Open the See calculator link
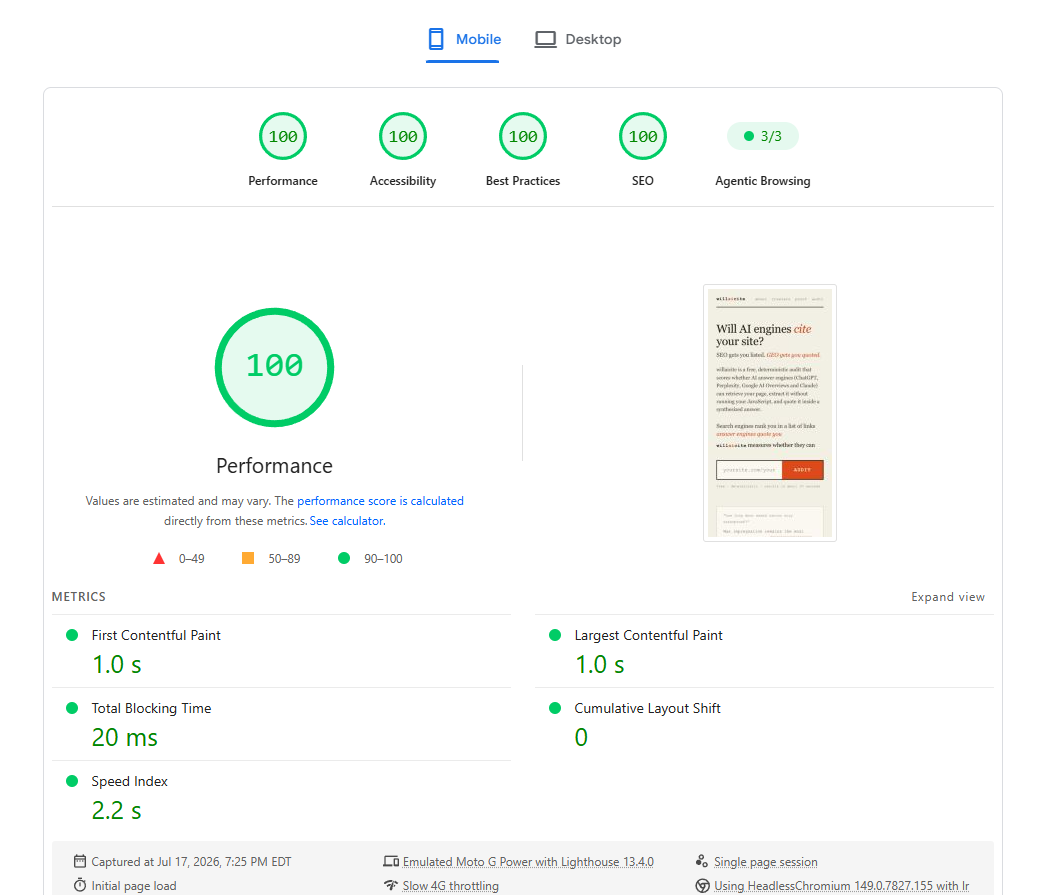The height and width of the screenshot is (895, 1060). (347, 521)
